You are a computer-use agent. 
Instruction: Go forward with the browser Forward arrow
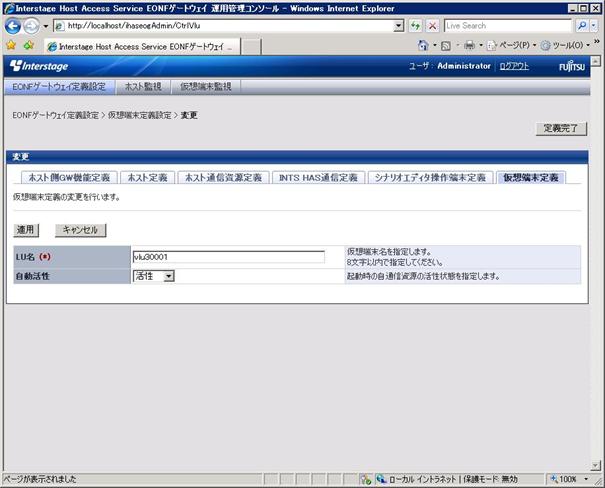tap(31, 26)
